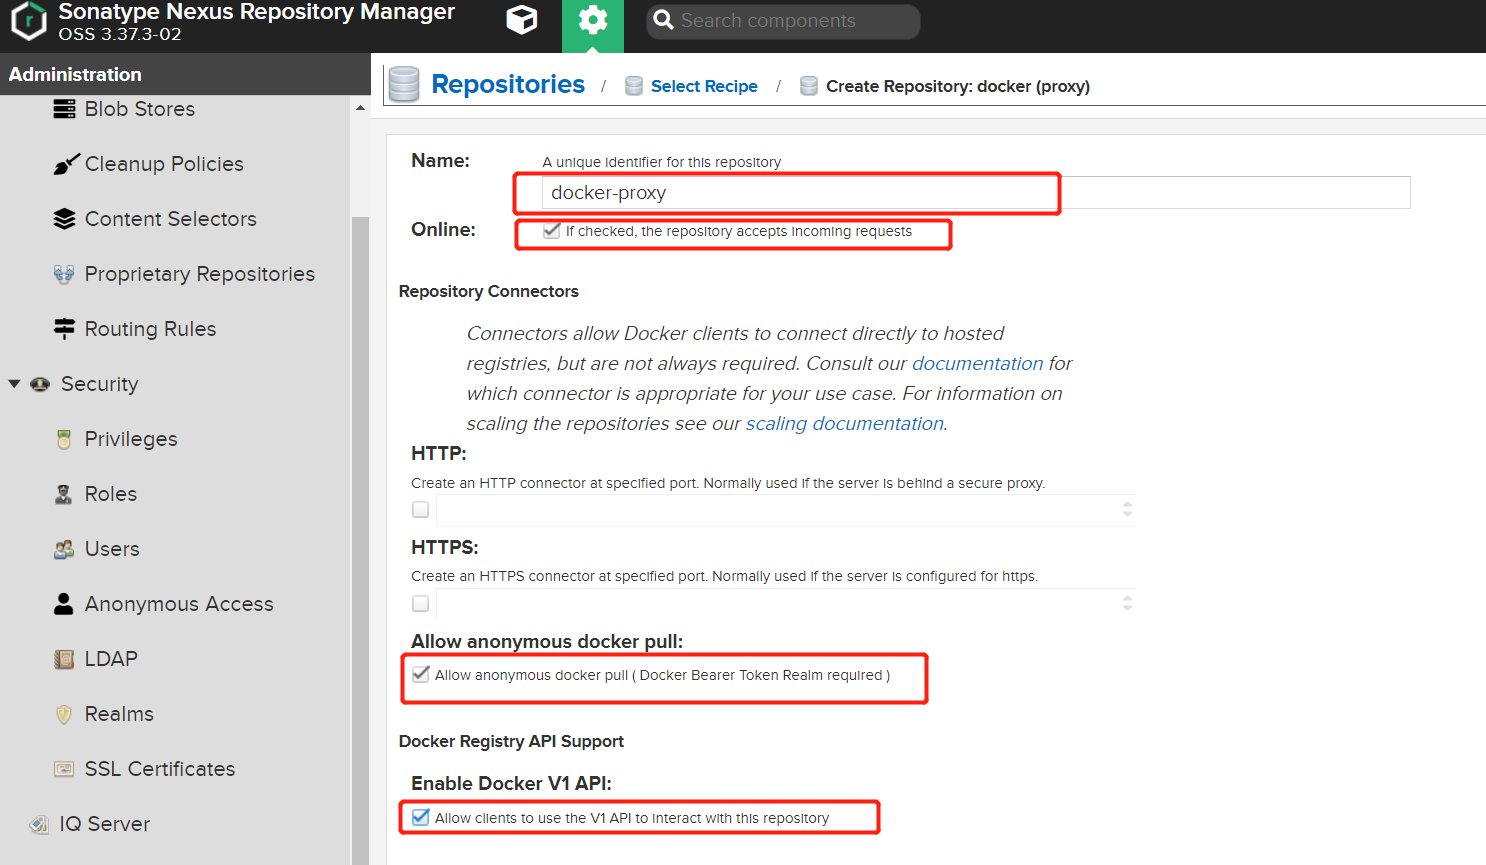Open the documentation link
Viewport: 1486px width, 865px height.
pyautogui.click(x=978, y=363)
